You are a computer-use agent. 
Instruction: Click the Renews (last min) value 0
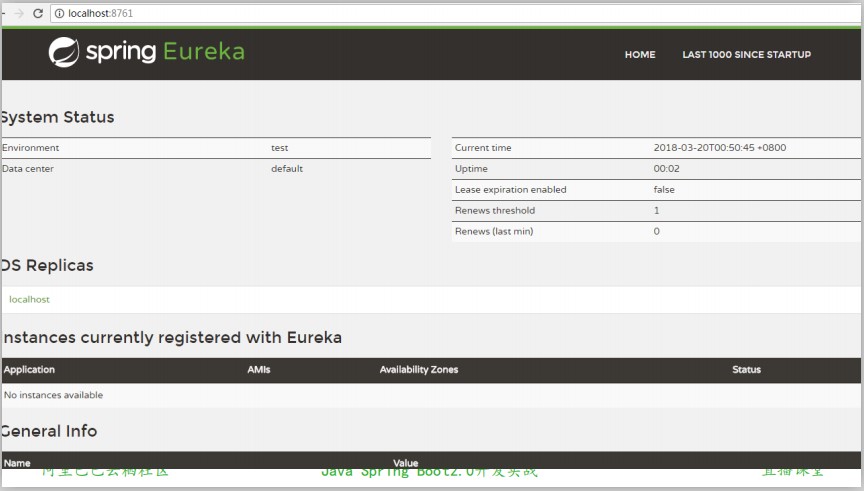(656, 231)
